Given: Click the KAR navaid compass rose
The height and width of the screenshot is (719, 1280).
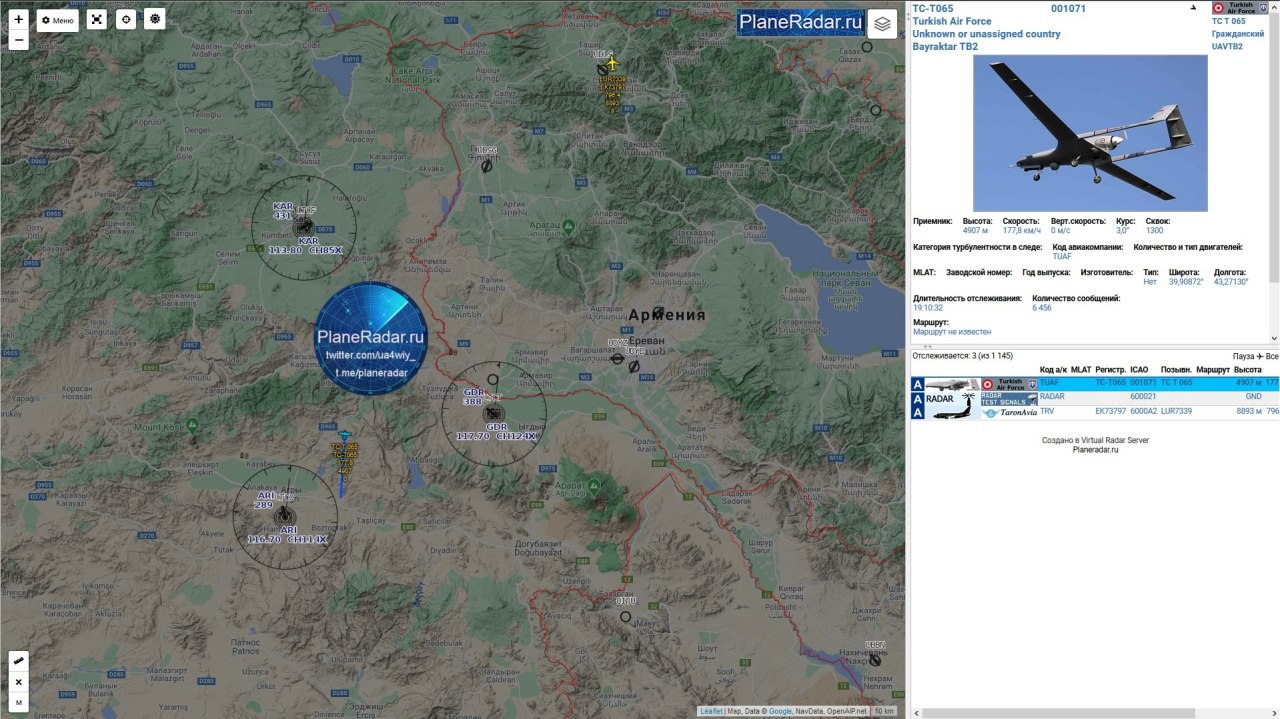Looking at the screenshot, I should click(303, 226).
